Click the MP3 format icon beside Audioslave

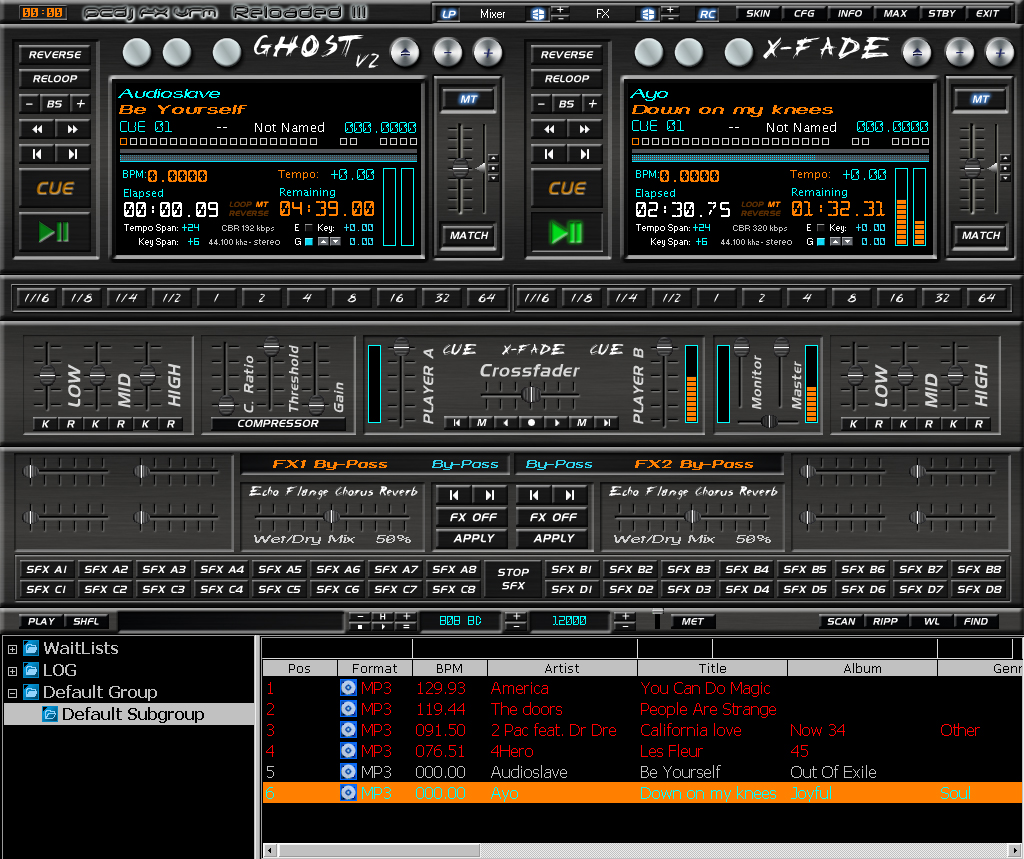pyautogui.click(x=347, y=771)
